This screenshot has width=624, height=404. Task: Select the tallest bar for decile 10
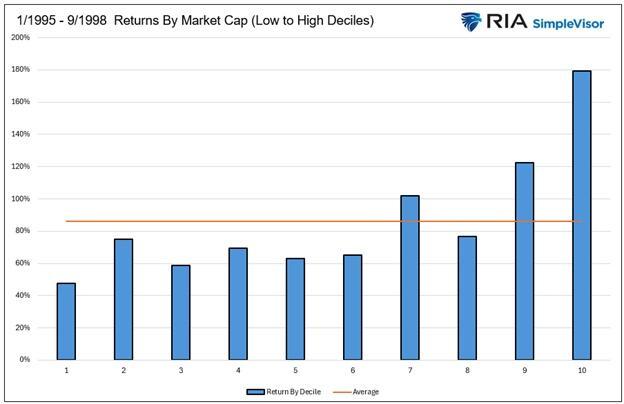click(581, 215)
